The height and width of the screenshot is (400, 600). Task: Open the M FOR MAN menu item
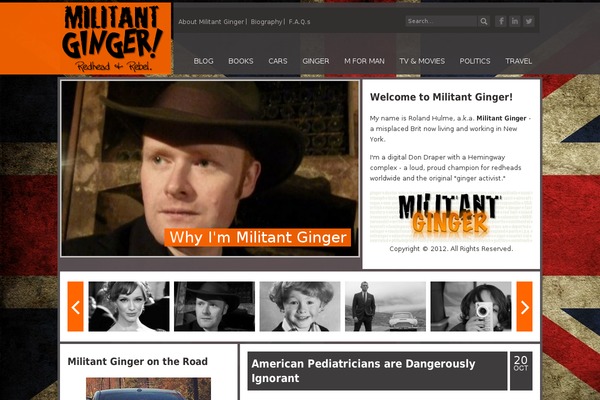[x=364, y=61]
